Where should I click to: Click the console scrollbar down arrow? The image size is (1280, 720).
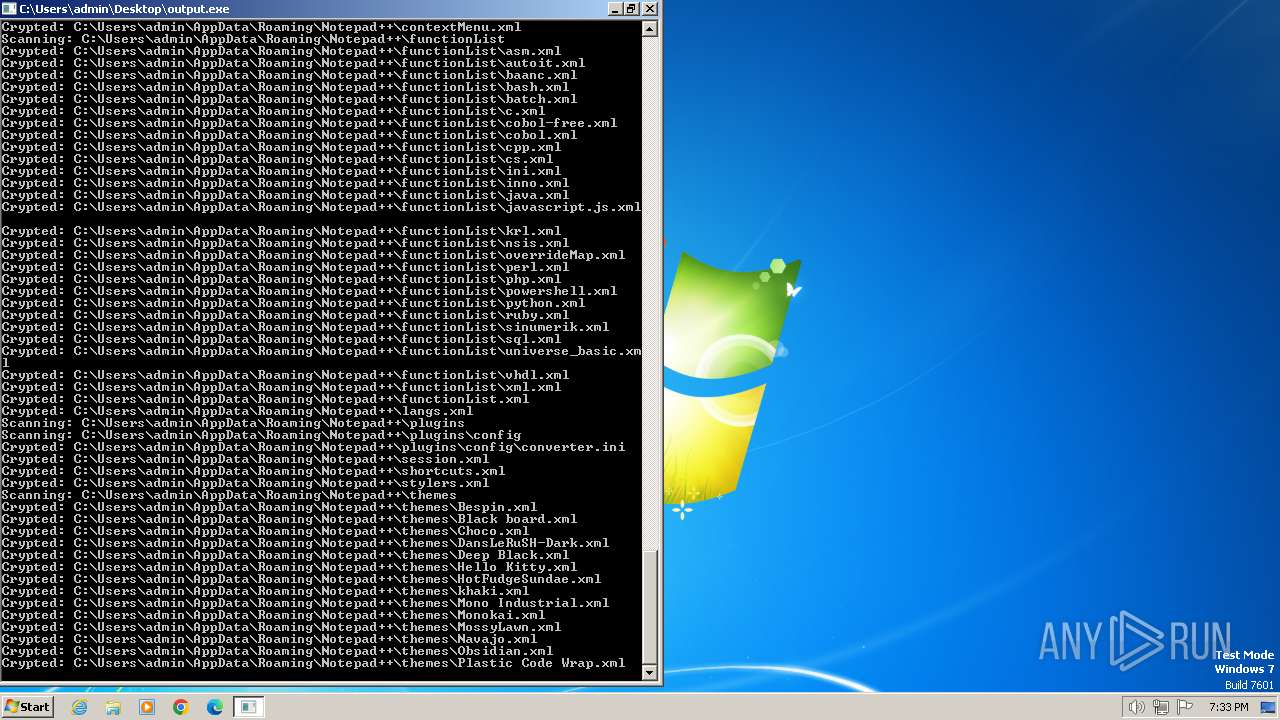pyautogui.click(x=650, y=673)
